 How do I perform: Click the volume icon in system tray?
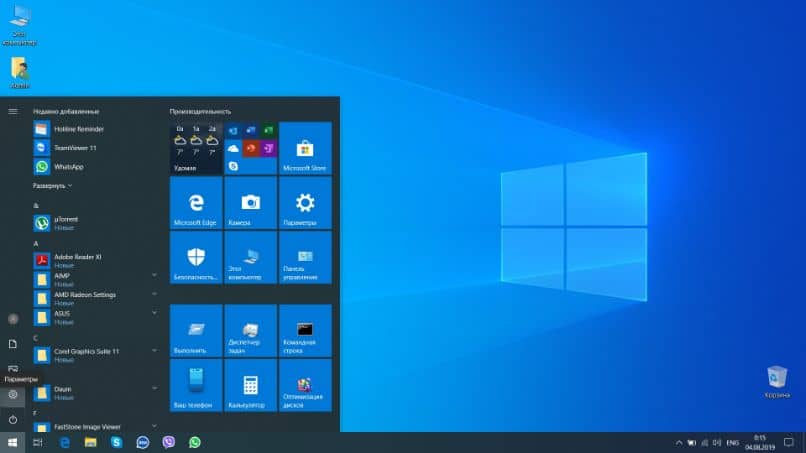[x=717, y=443]
